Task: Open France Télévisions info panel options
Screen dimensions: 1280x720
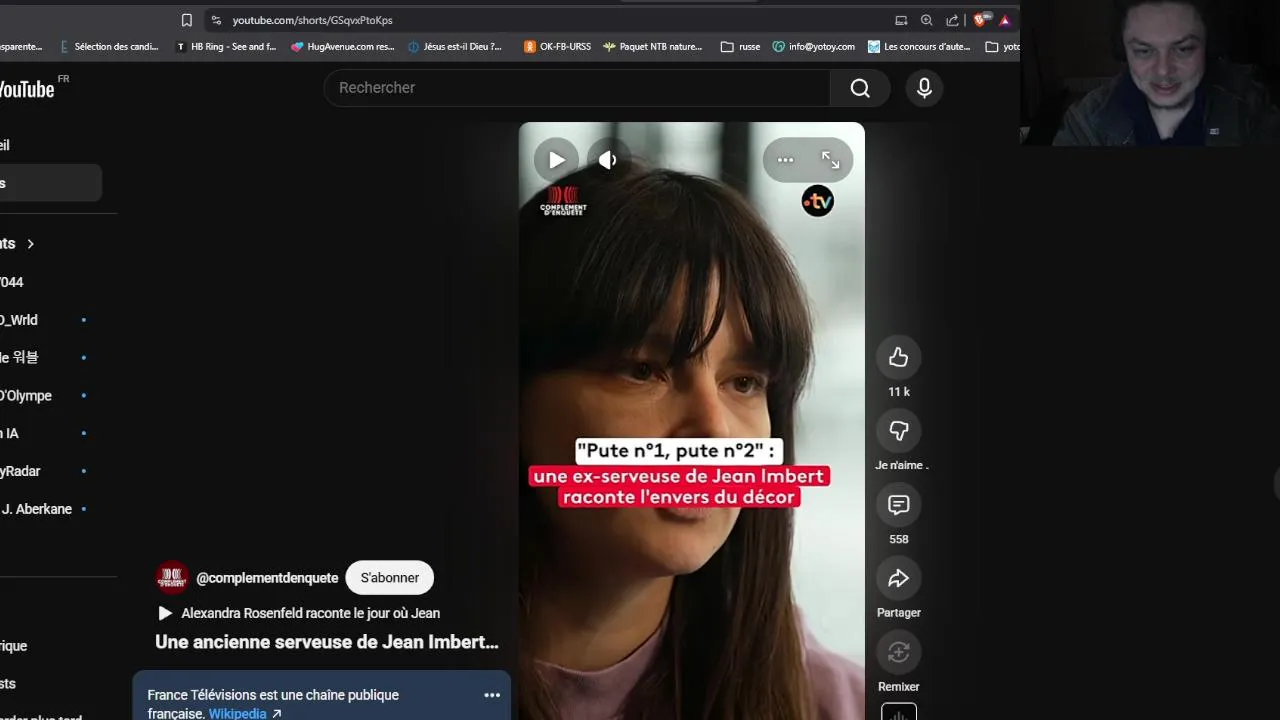Action: tap(492, 695)
